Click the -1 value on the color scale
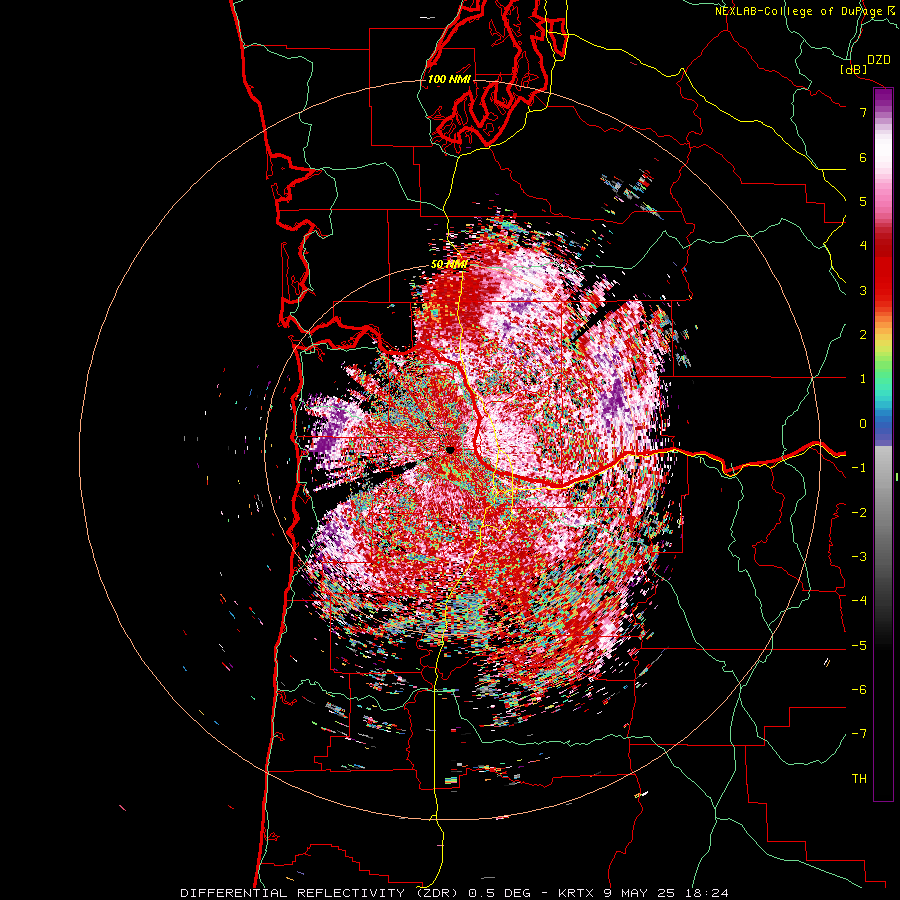Image resolution: width=900 pixels, height=900 pixels. coord(859,468)
